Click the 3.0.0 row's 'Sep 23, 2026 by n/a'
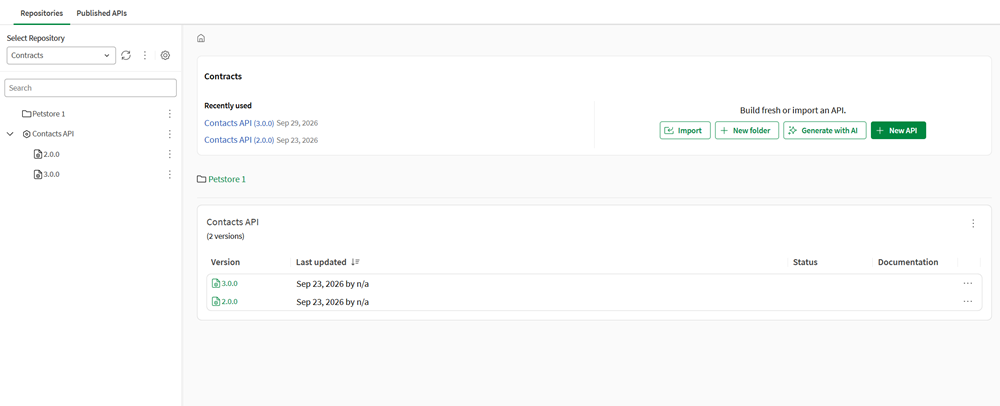The width and height of the screenshot is (1000, 406). (333, 284)
